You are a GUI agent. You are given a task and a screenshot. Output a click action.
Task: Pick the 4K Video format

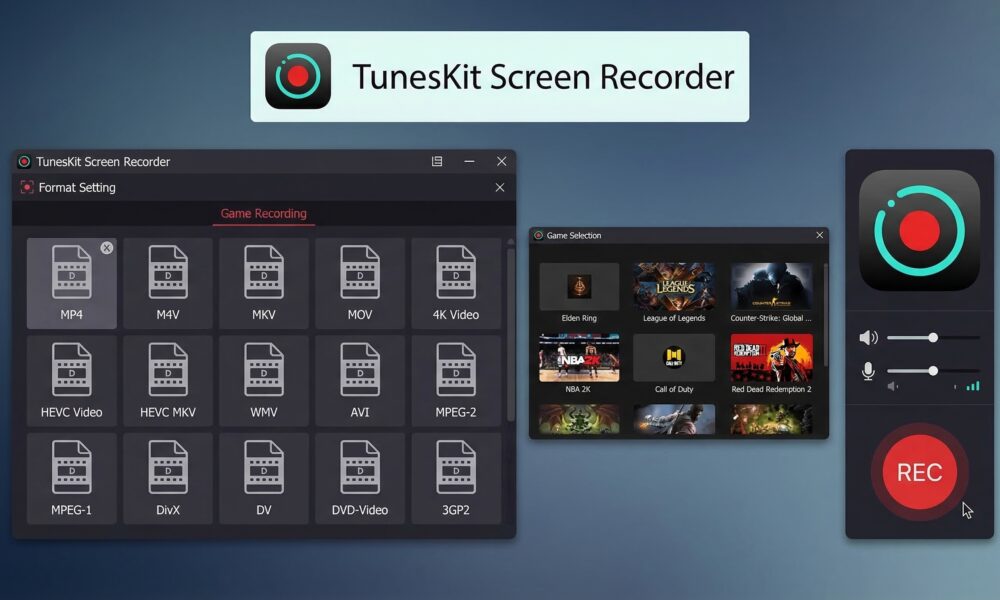click(x=455, y=282)
